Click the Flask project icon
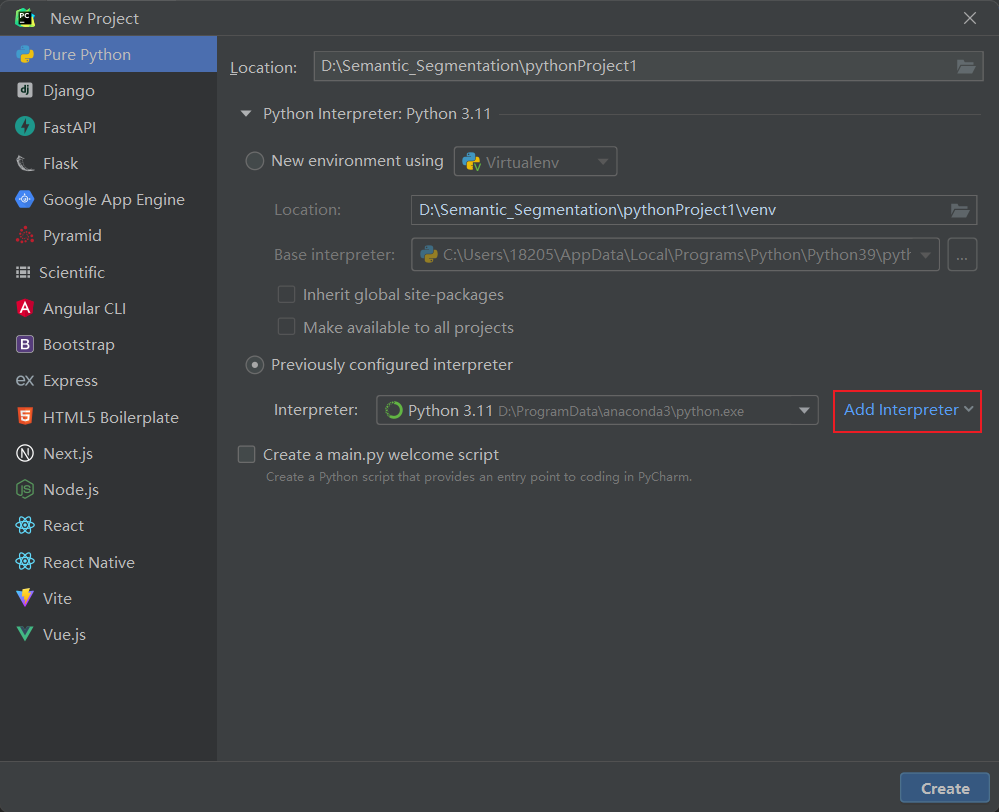 tap(25, 163)
